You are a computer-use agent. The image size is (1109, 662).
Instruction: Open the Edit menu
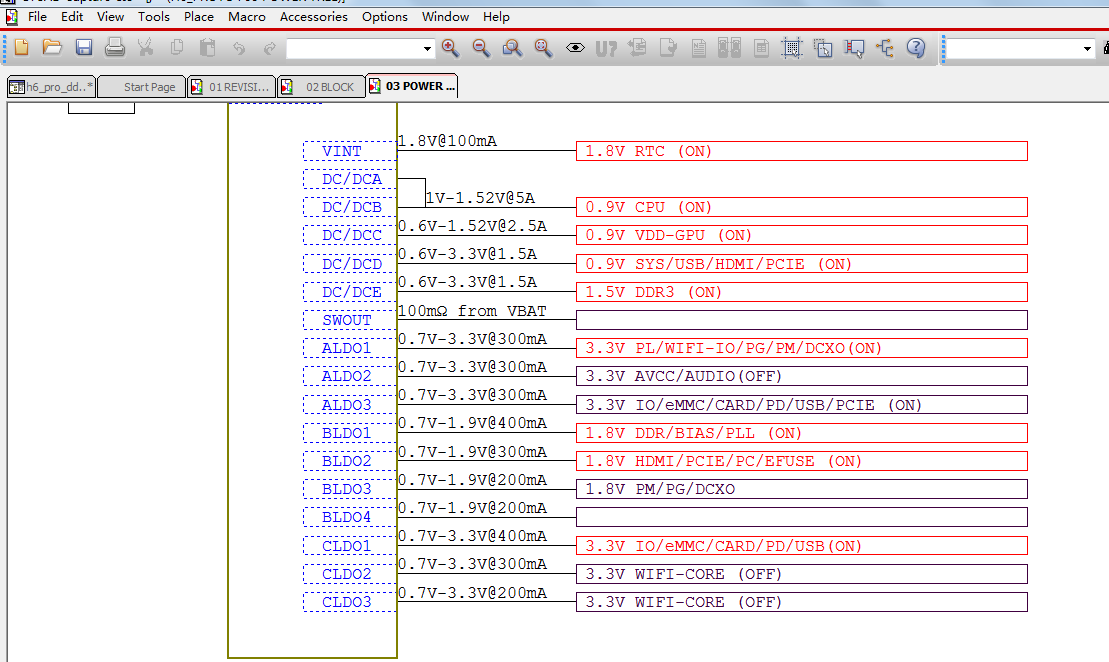pos(71,16)
